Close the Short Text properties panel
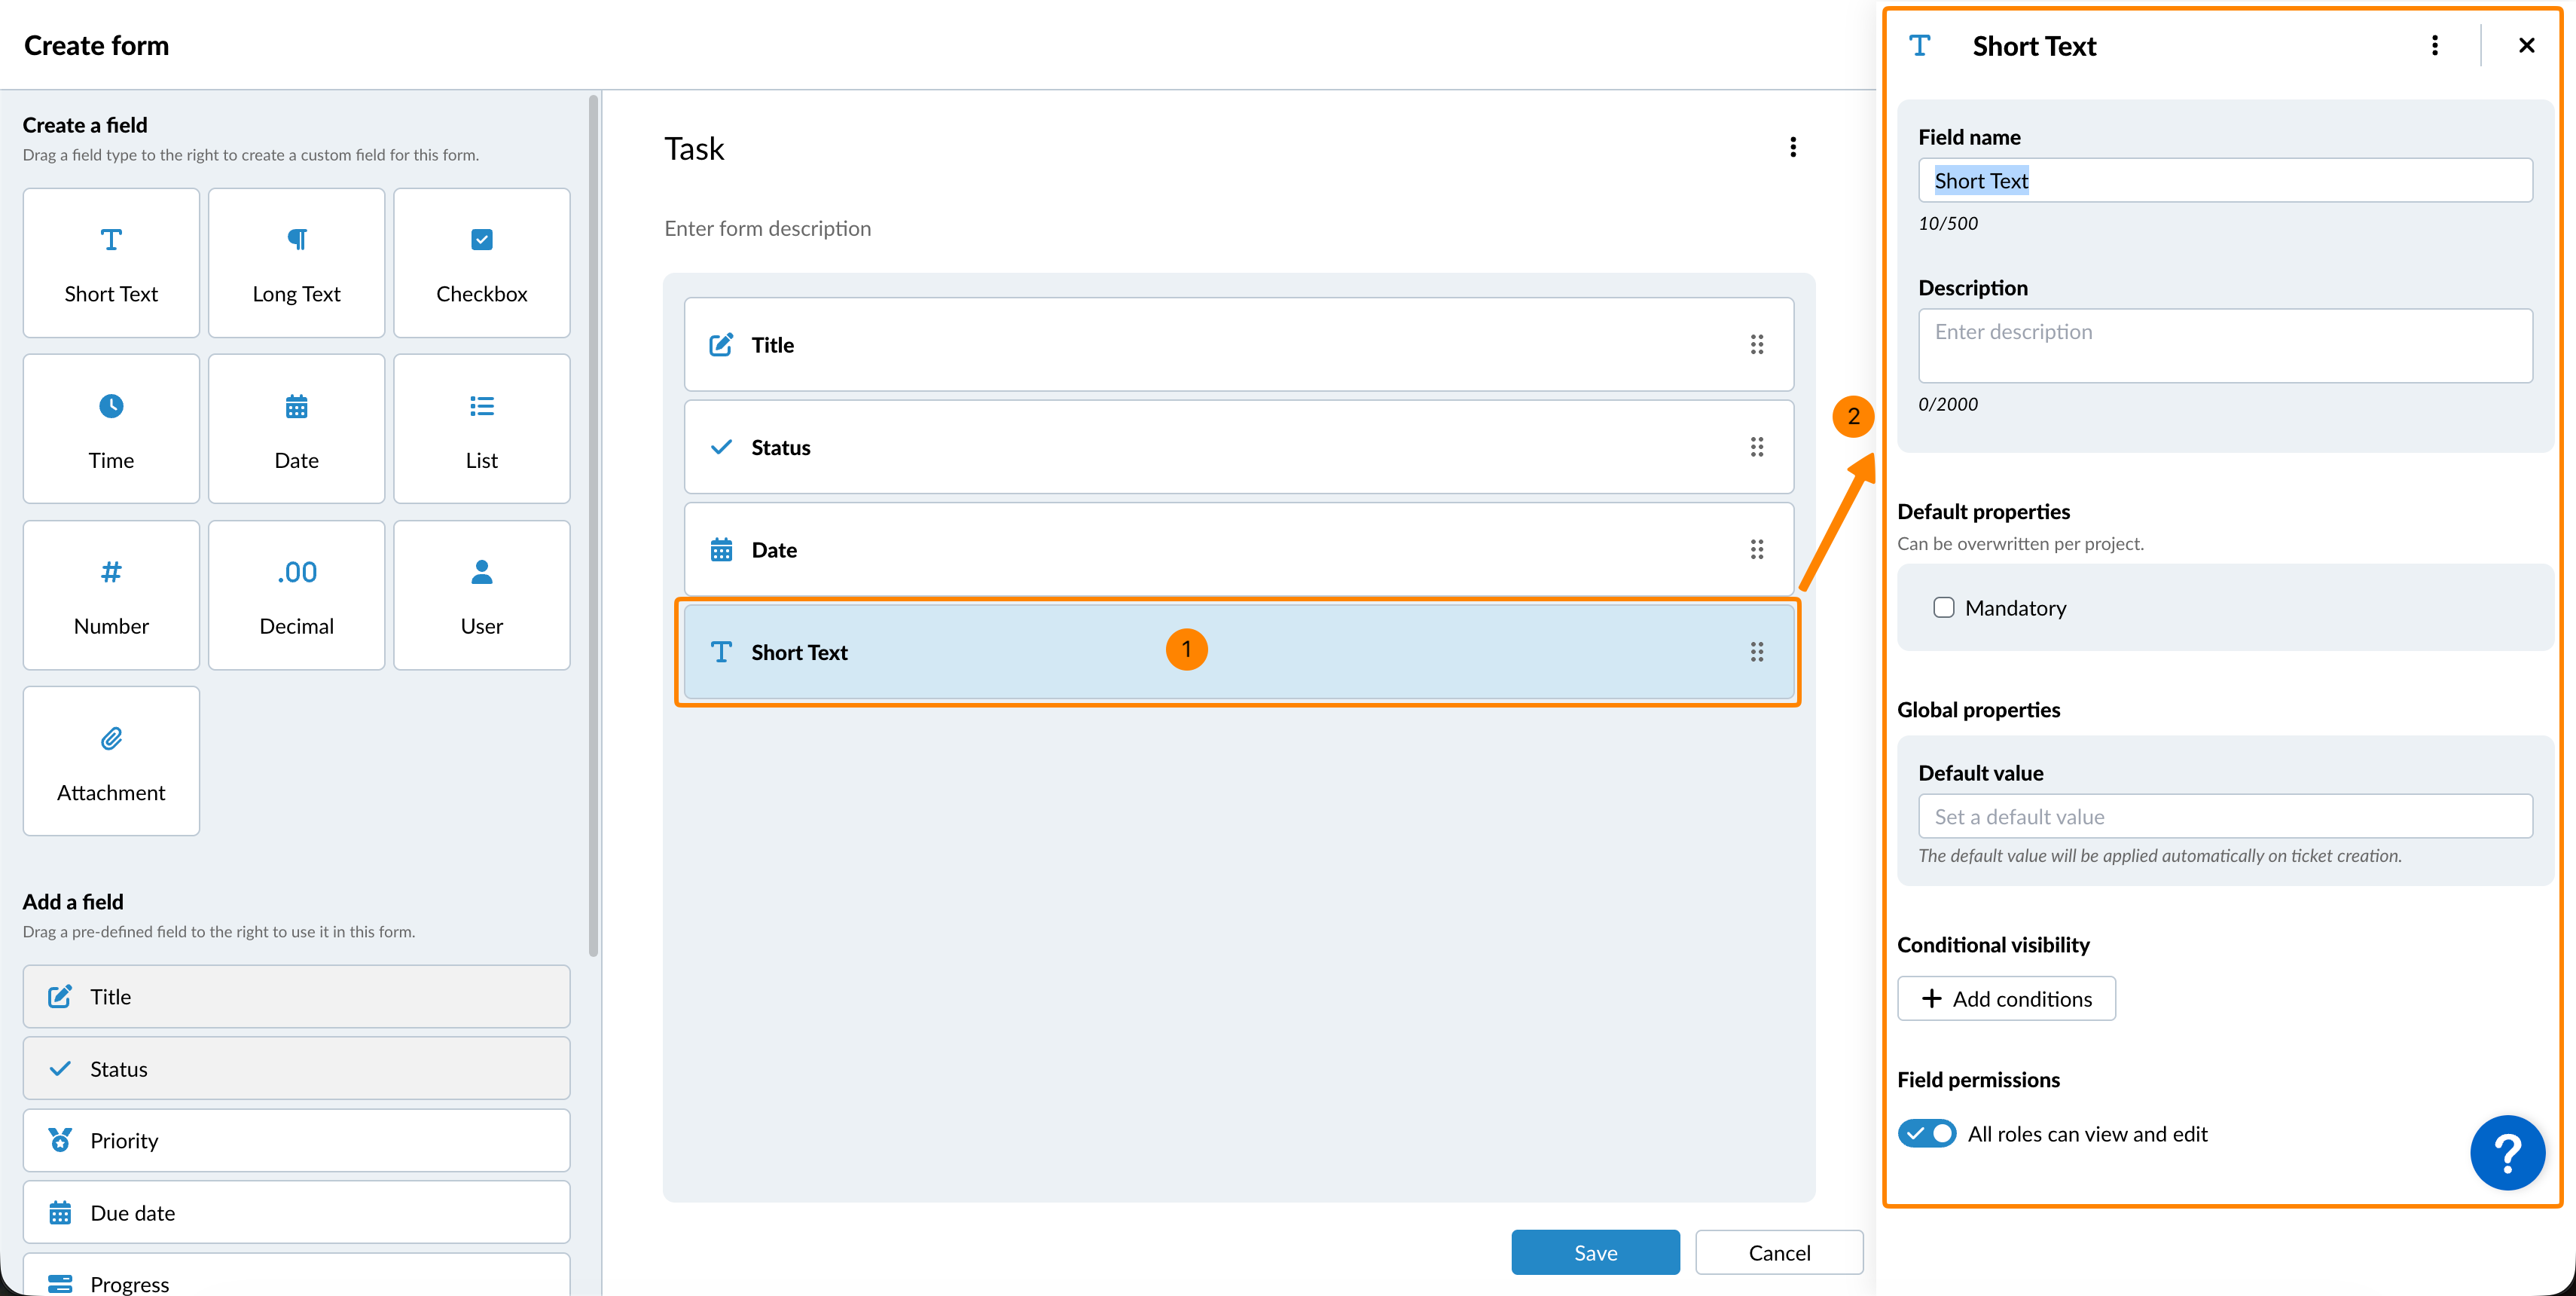This screenshot has width=2576, height=1296. coord(2526,46)
